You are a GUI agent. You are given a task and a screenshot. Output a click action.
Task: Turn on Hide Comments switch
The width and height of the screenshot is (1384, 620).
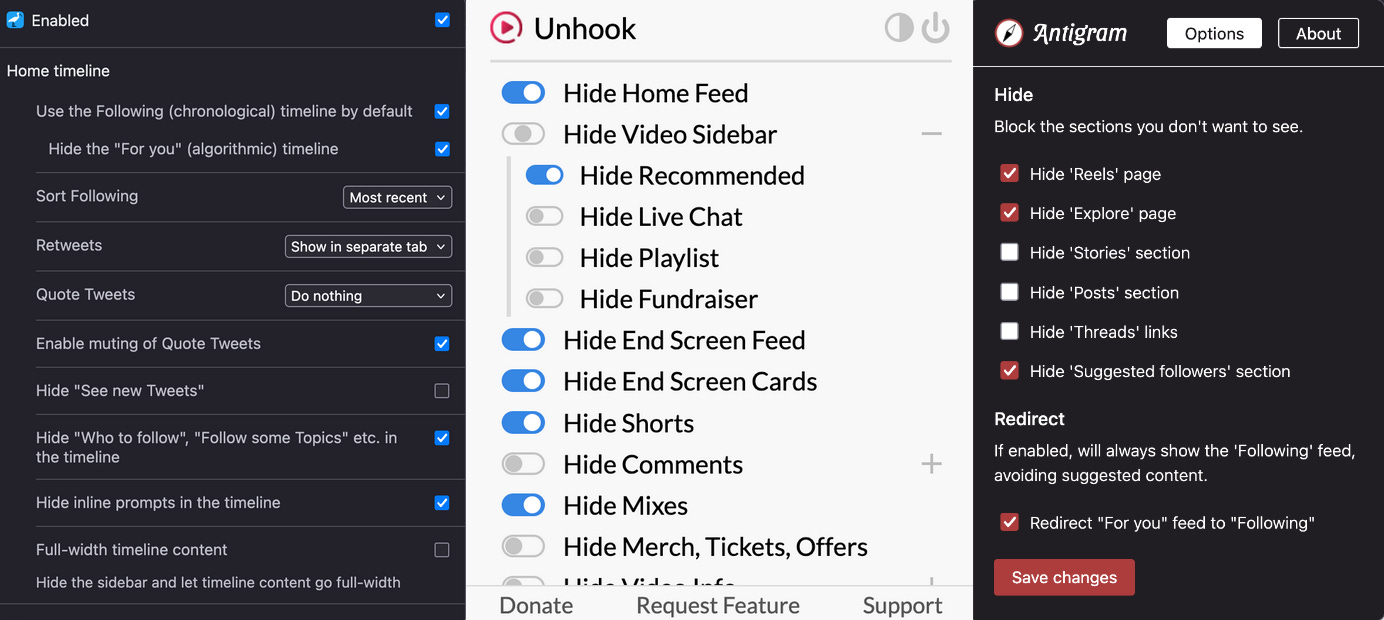(x=523, y=464)
